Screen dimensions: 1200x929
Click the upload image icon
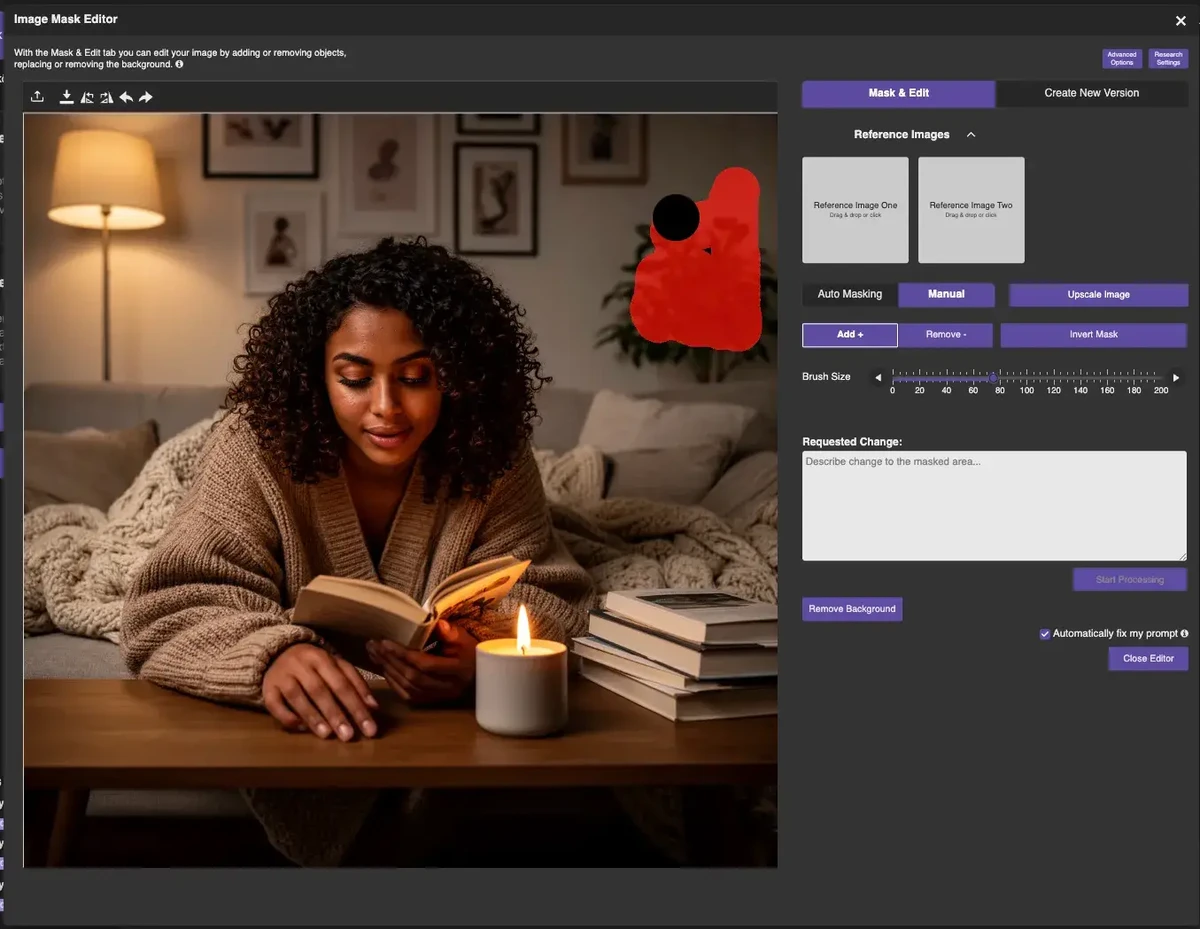pos(37,97)
